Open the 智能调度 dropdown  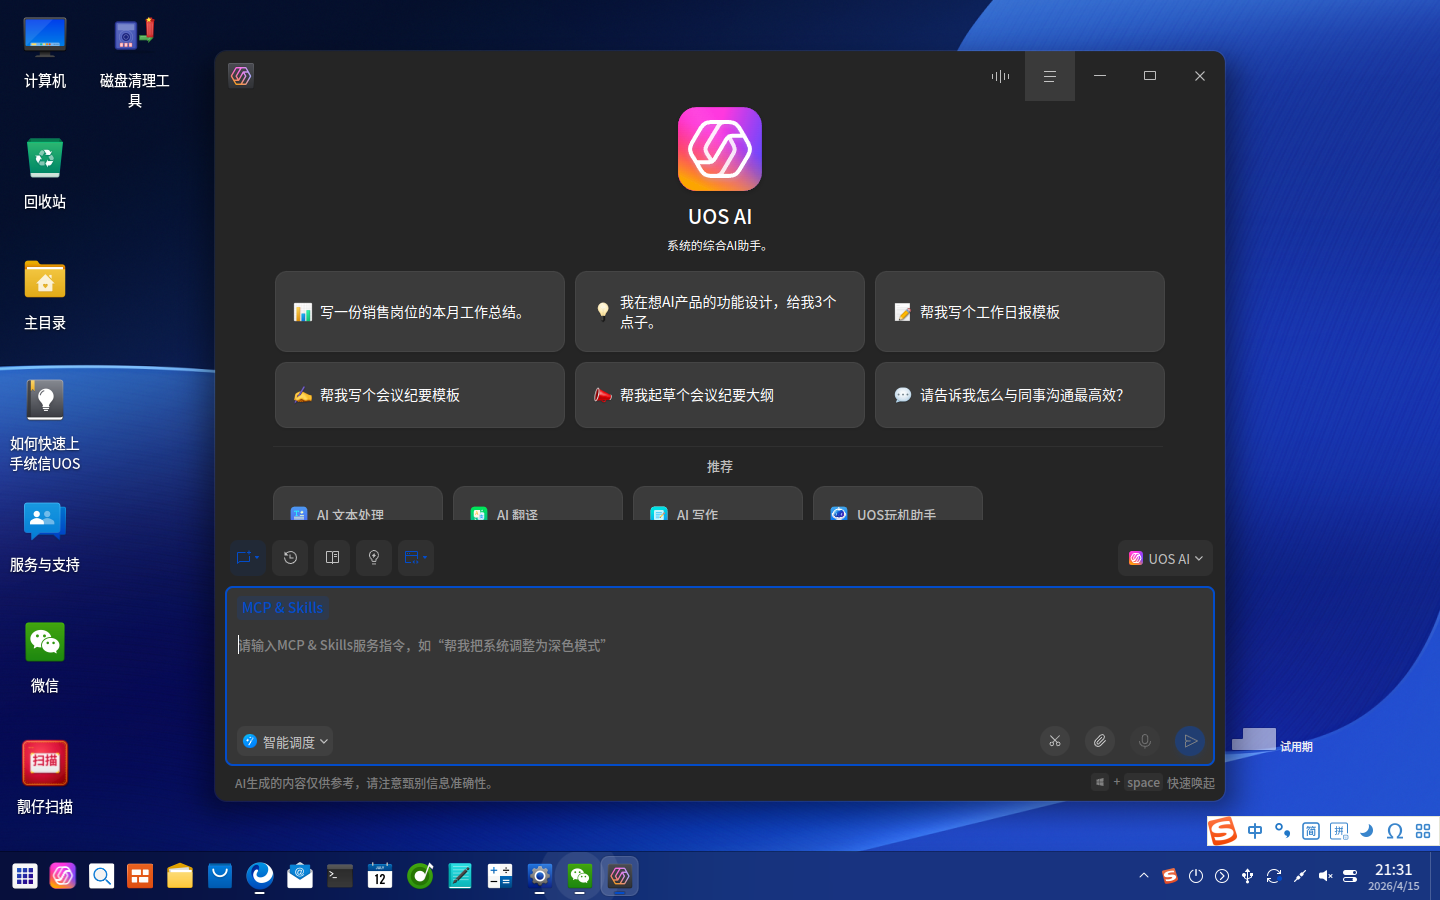[x=285, y=741]
